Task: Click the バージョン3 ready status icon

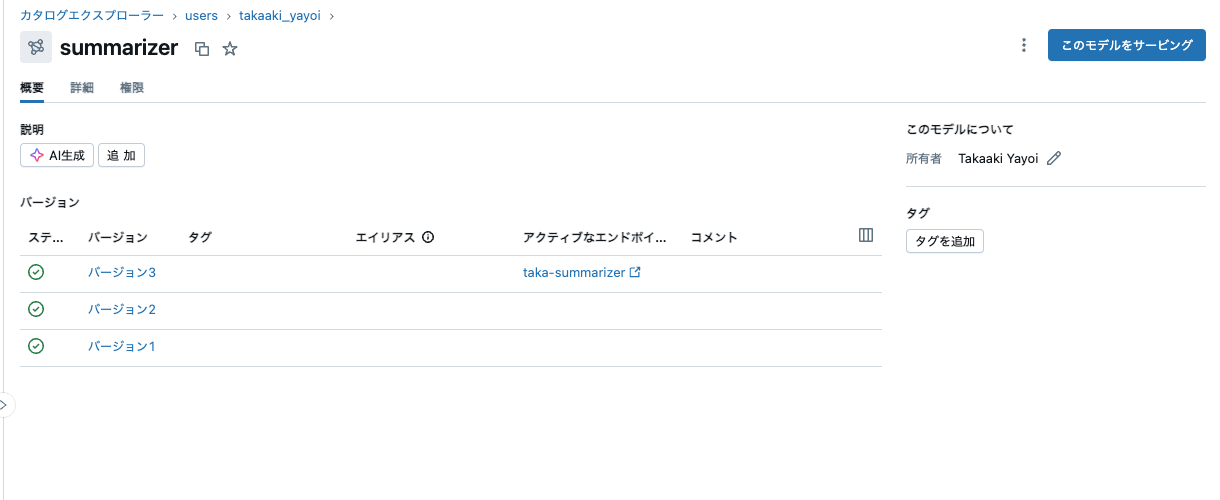Action: click(x=36, y=272)
